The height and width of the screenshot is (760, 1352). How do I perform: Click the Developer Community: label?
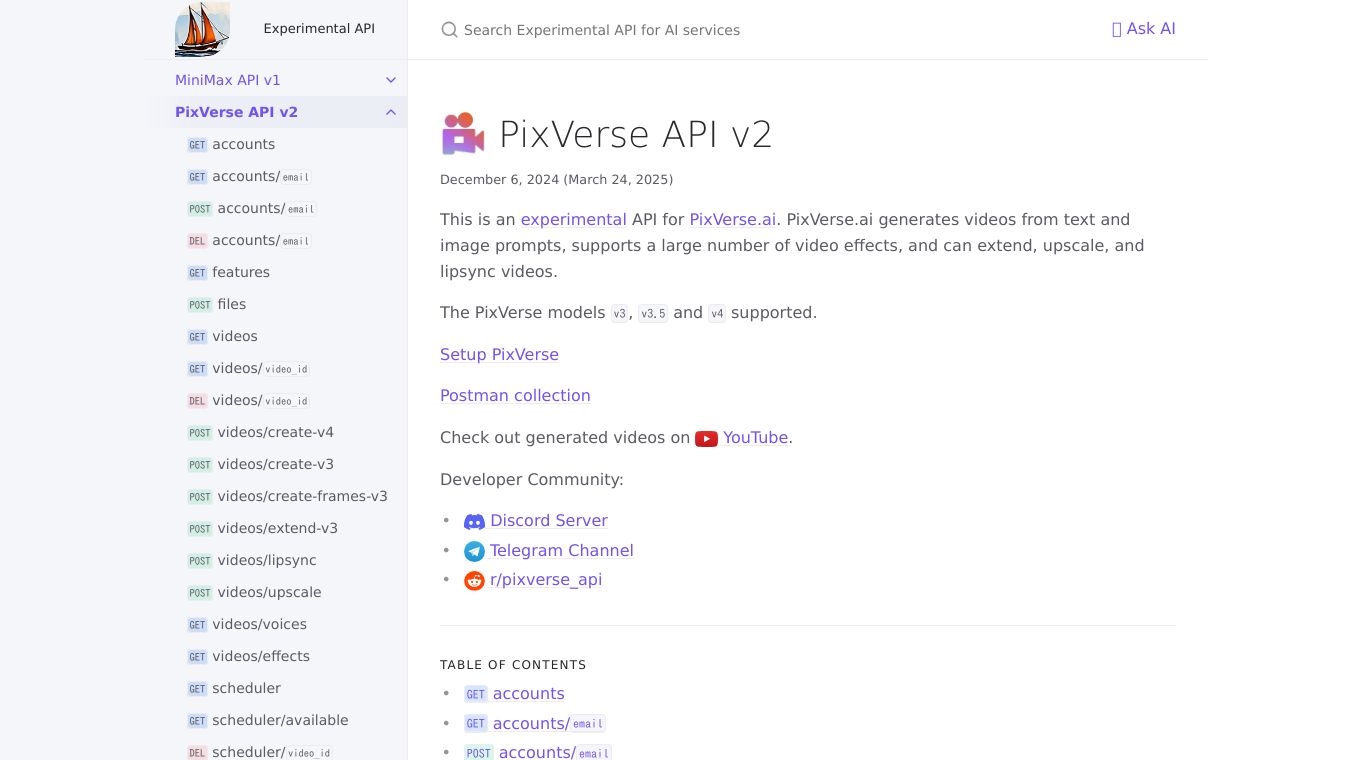[x=532, y=480]
